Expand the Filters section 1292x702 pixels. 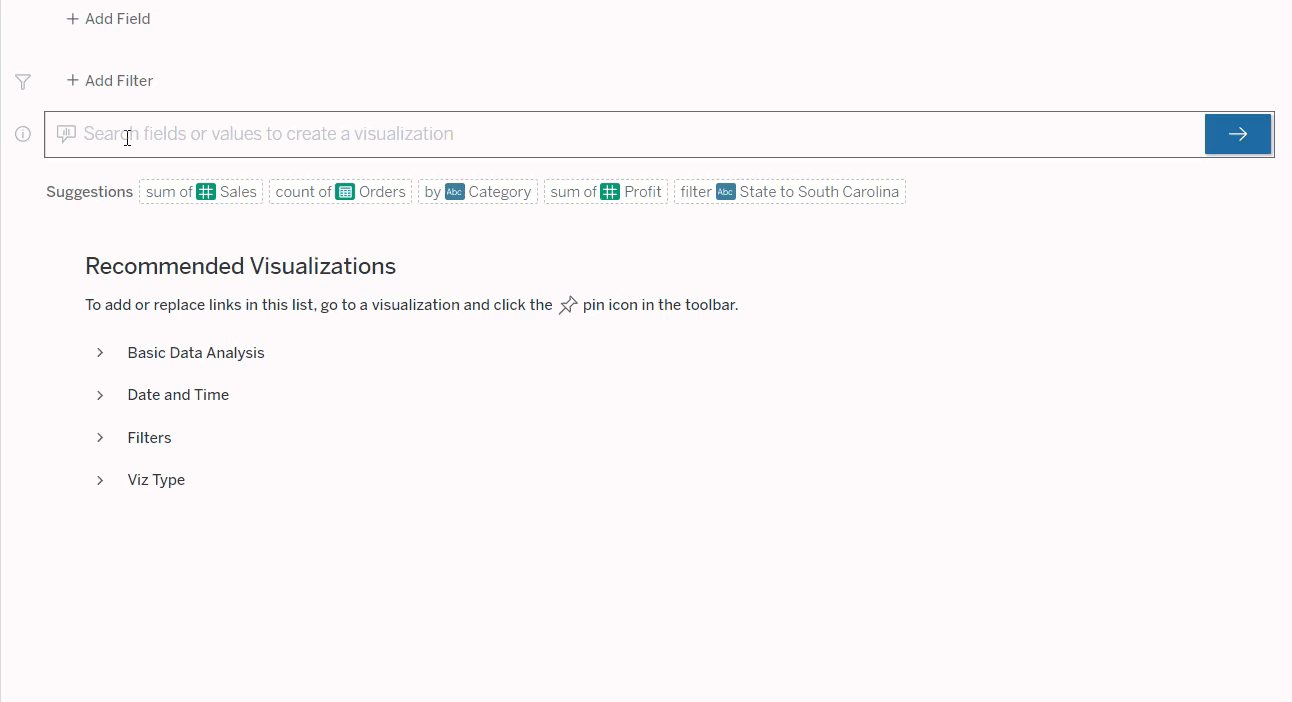click(x=99, y=437)
